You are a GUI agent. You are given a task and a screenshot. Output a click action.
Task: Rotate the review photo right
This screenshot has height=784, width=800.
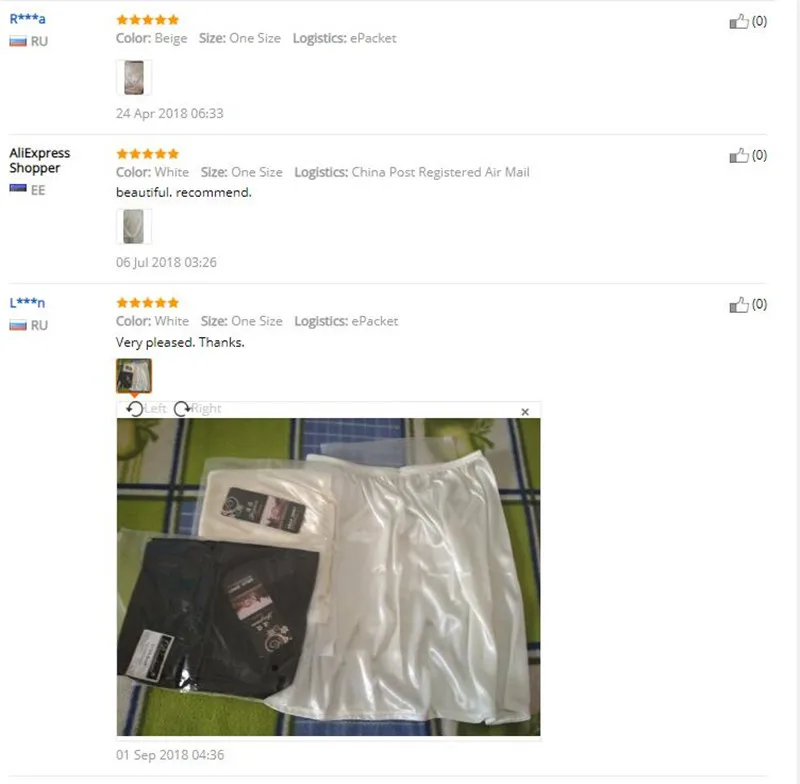pyautogui.click(x=197, y=409)
